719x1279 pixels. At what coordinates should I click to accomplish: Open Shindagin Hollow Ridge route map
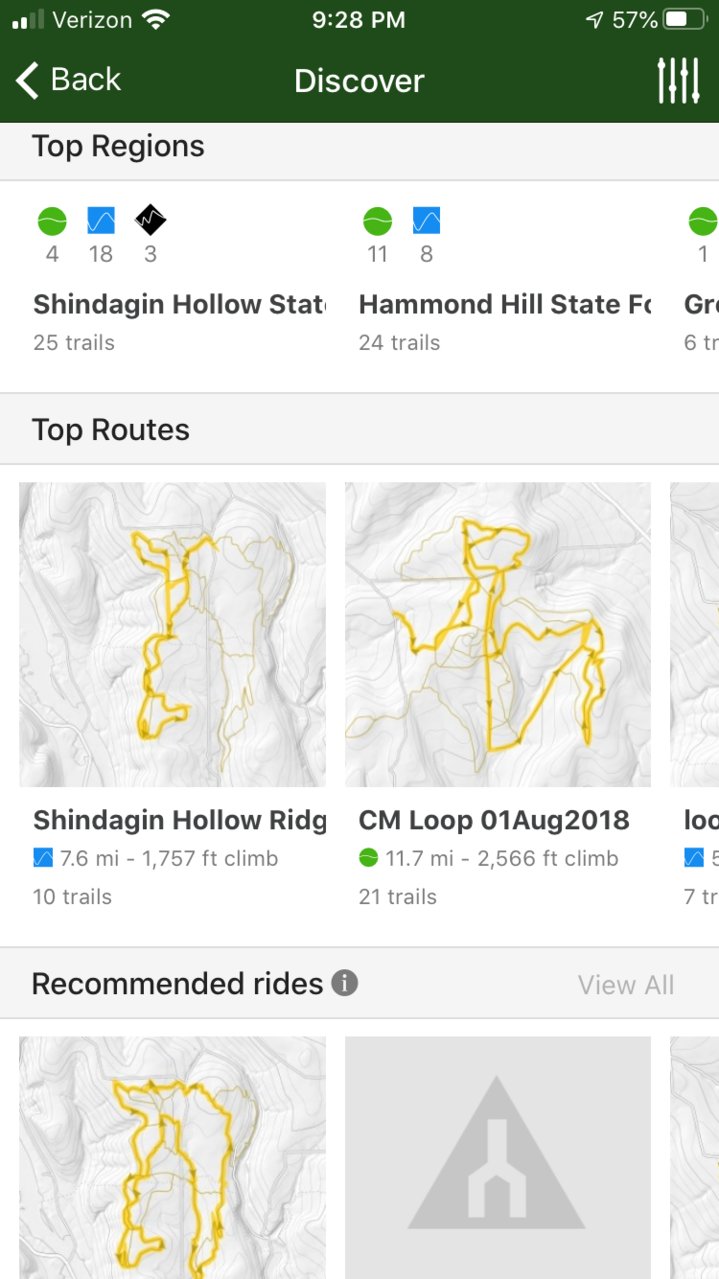click(172, 635)
